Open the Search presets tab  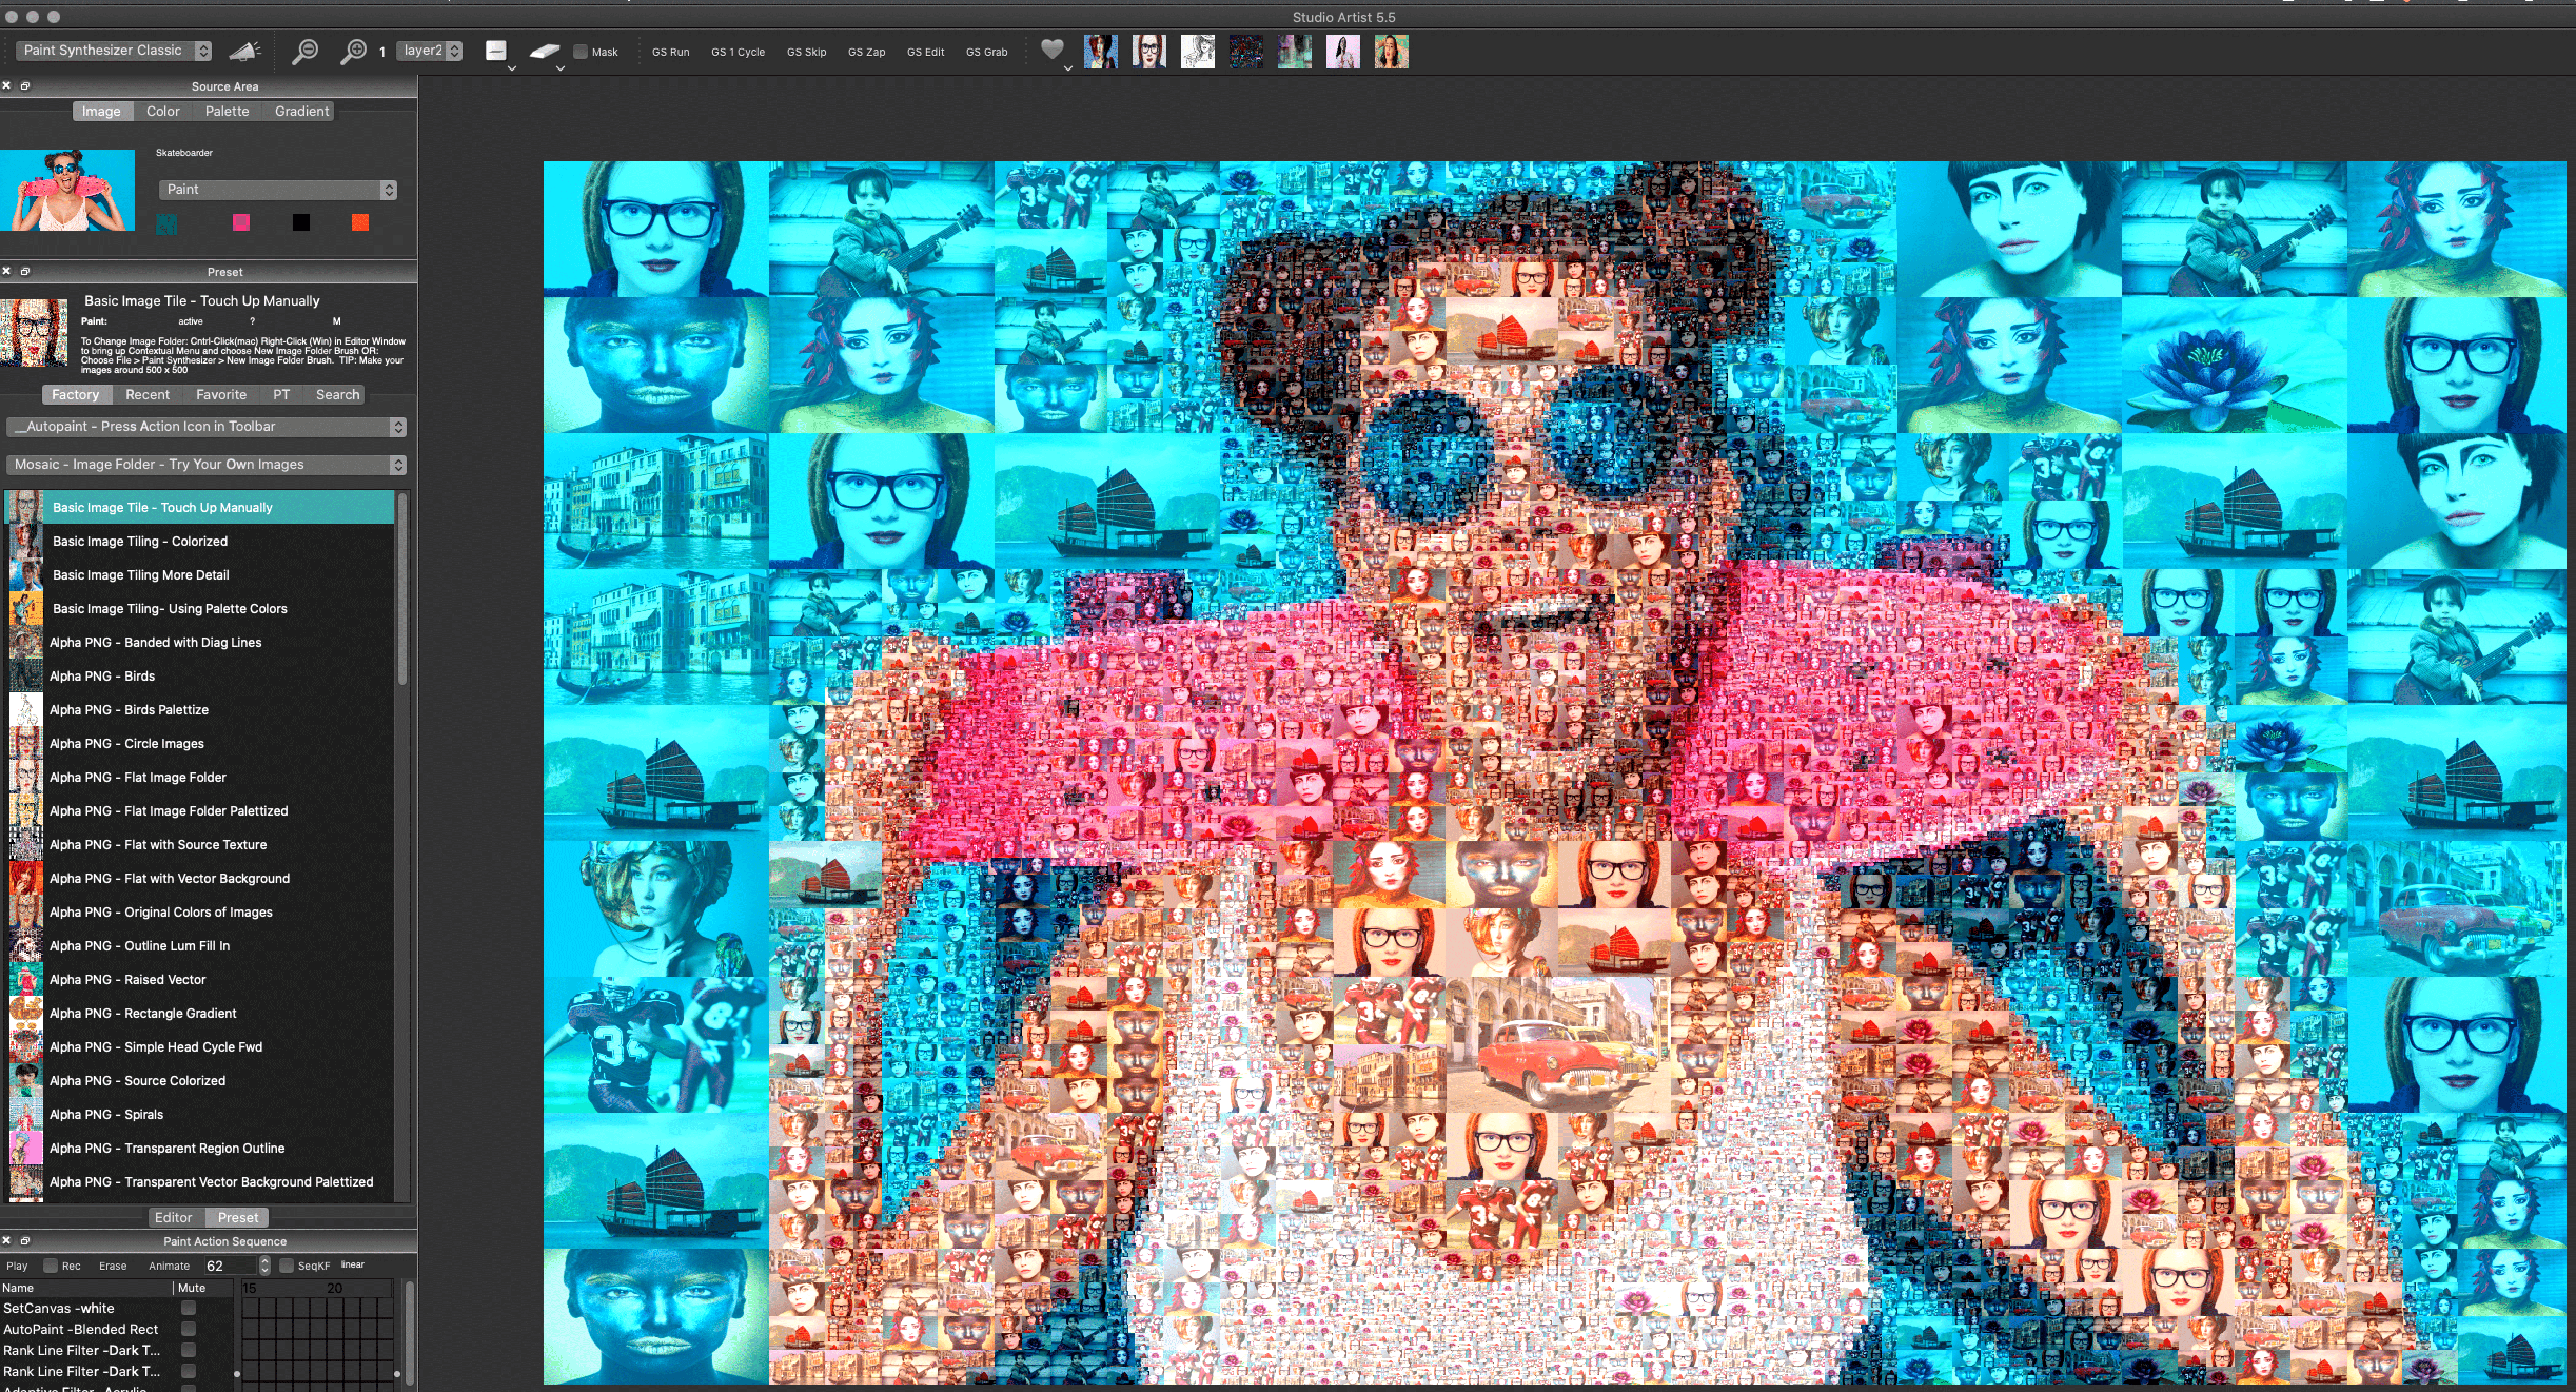point(338,394)
